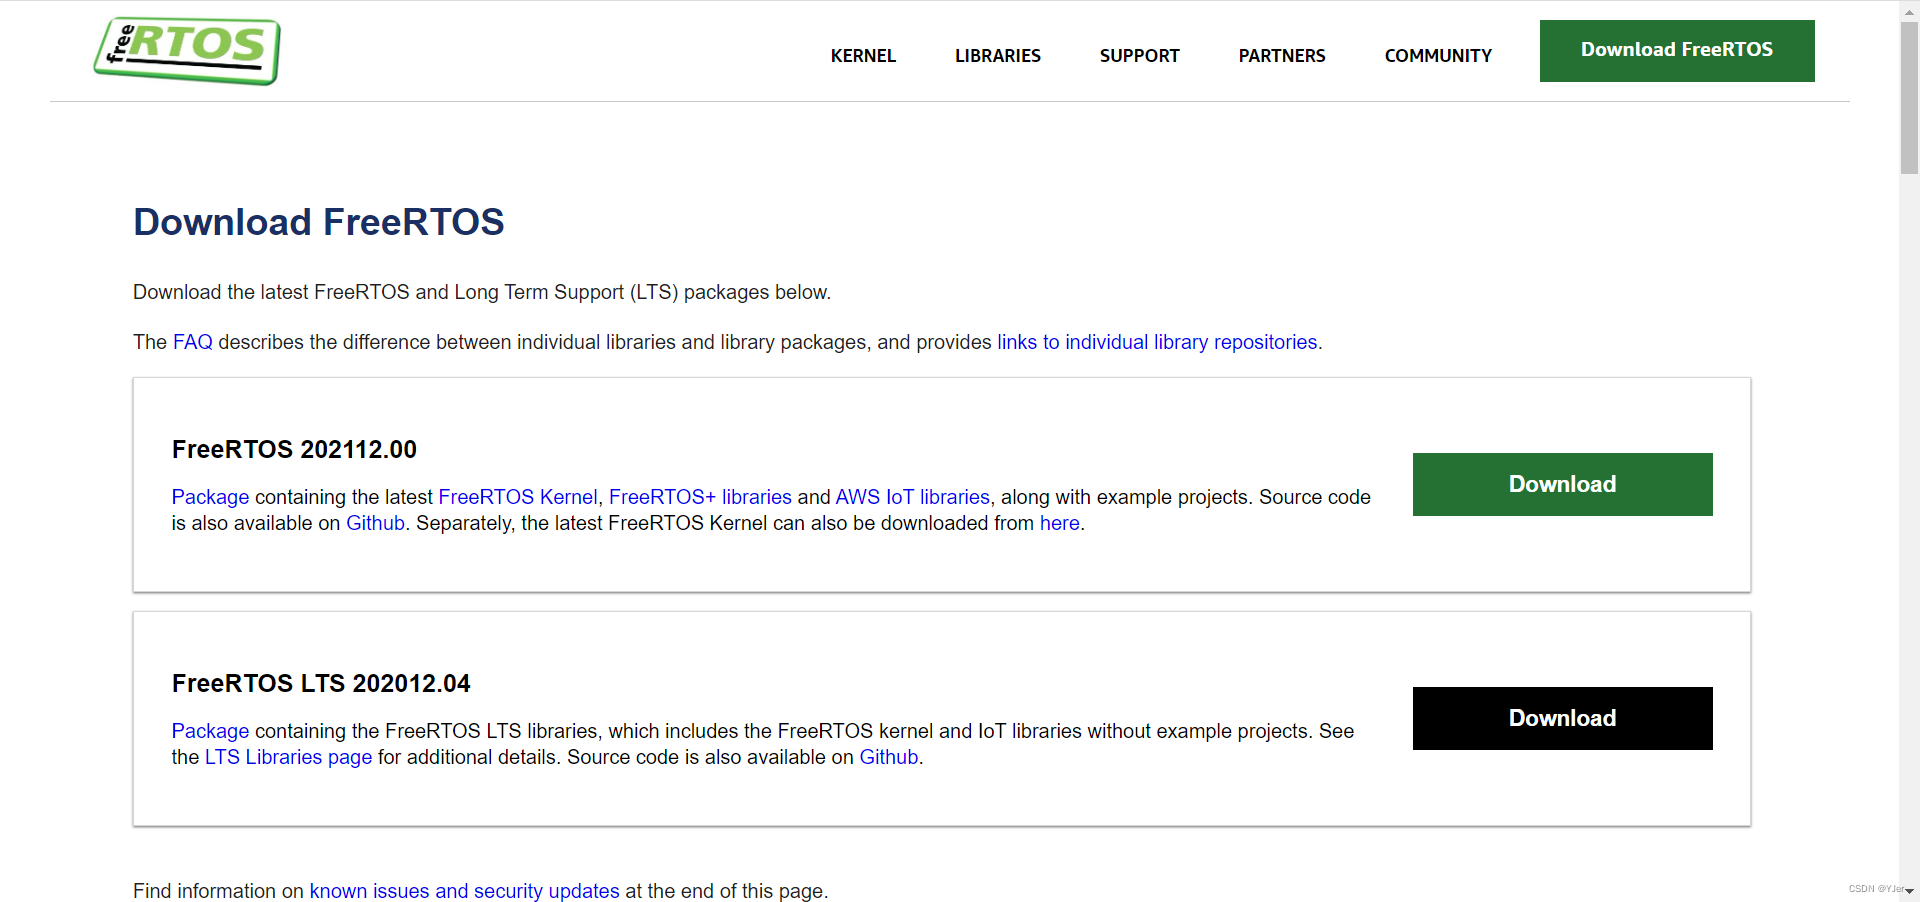Open the FreeRTOS Kernel link
Screen dimensions: 1920x902
pos(518,497)
